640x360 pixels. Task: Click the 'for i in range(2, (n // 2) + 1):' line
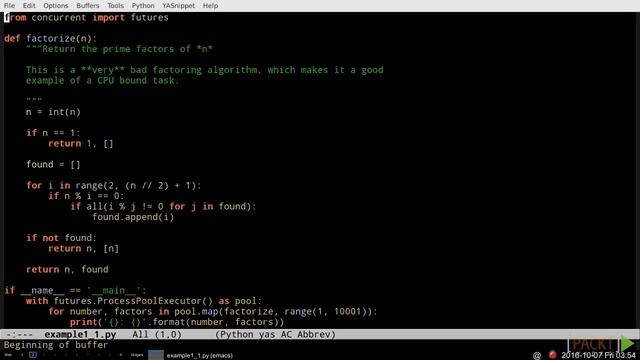[113, 185]
